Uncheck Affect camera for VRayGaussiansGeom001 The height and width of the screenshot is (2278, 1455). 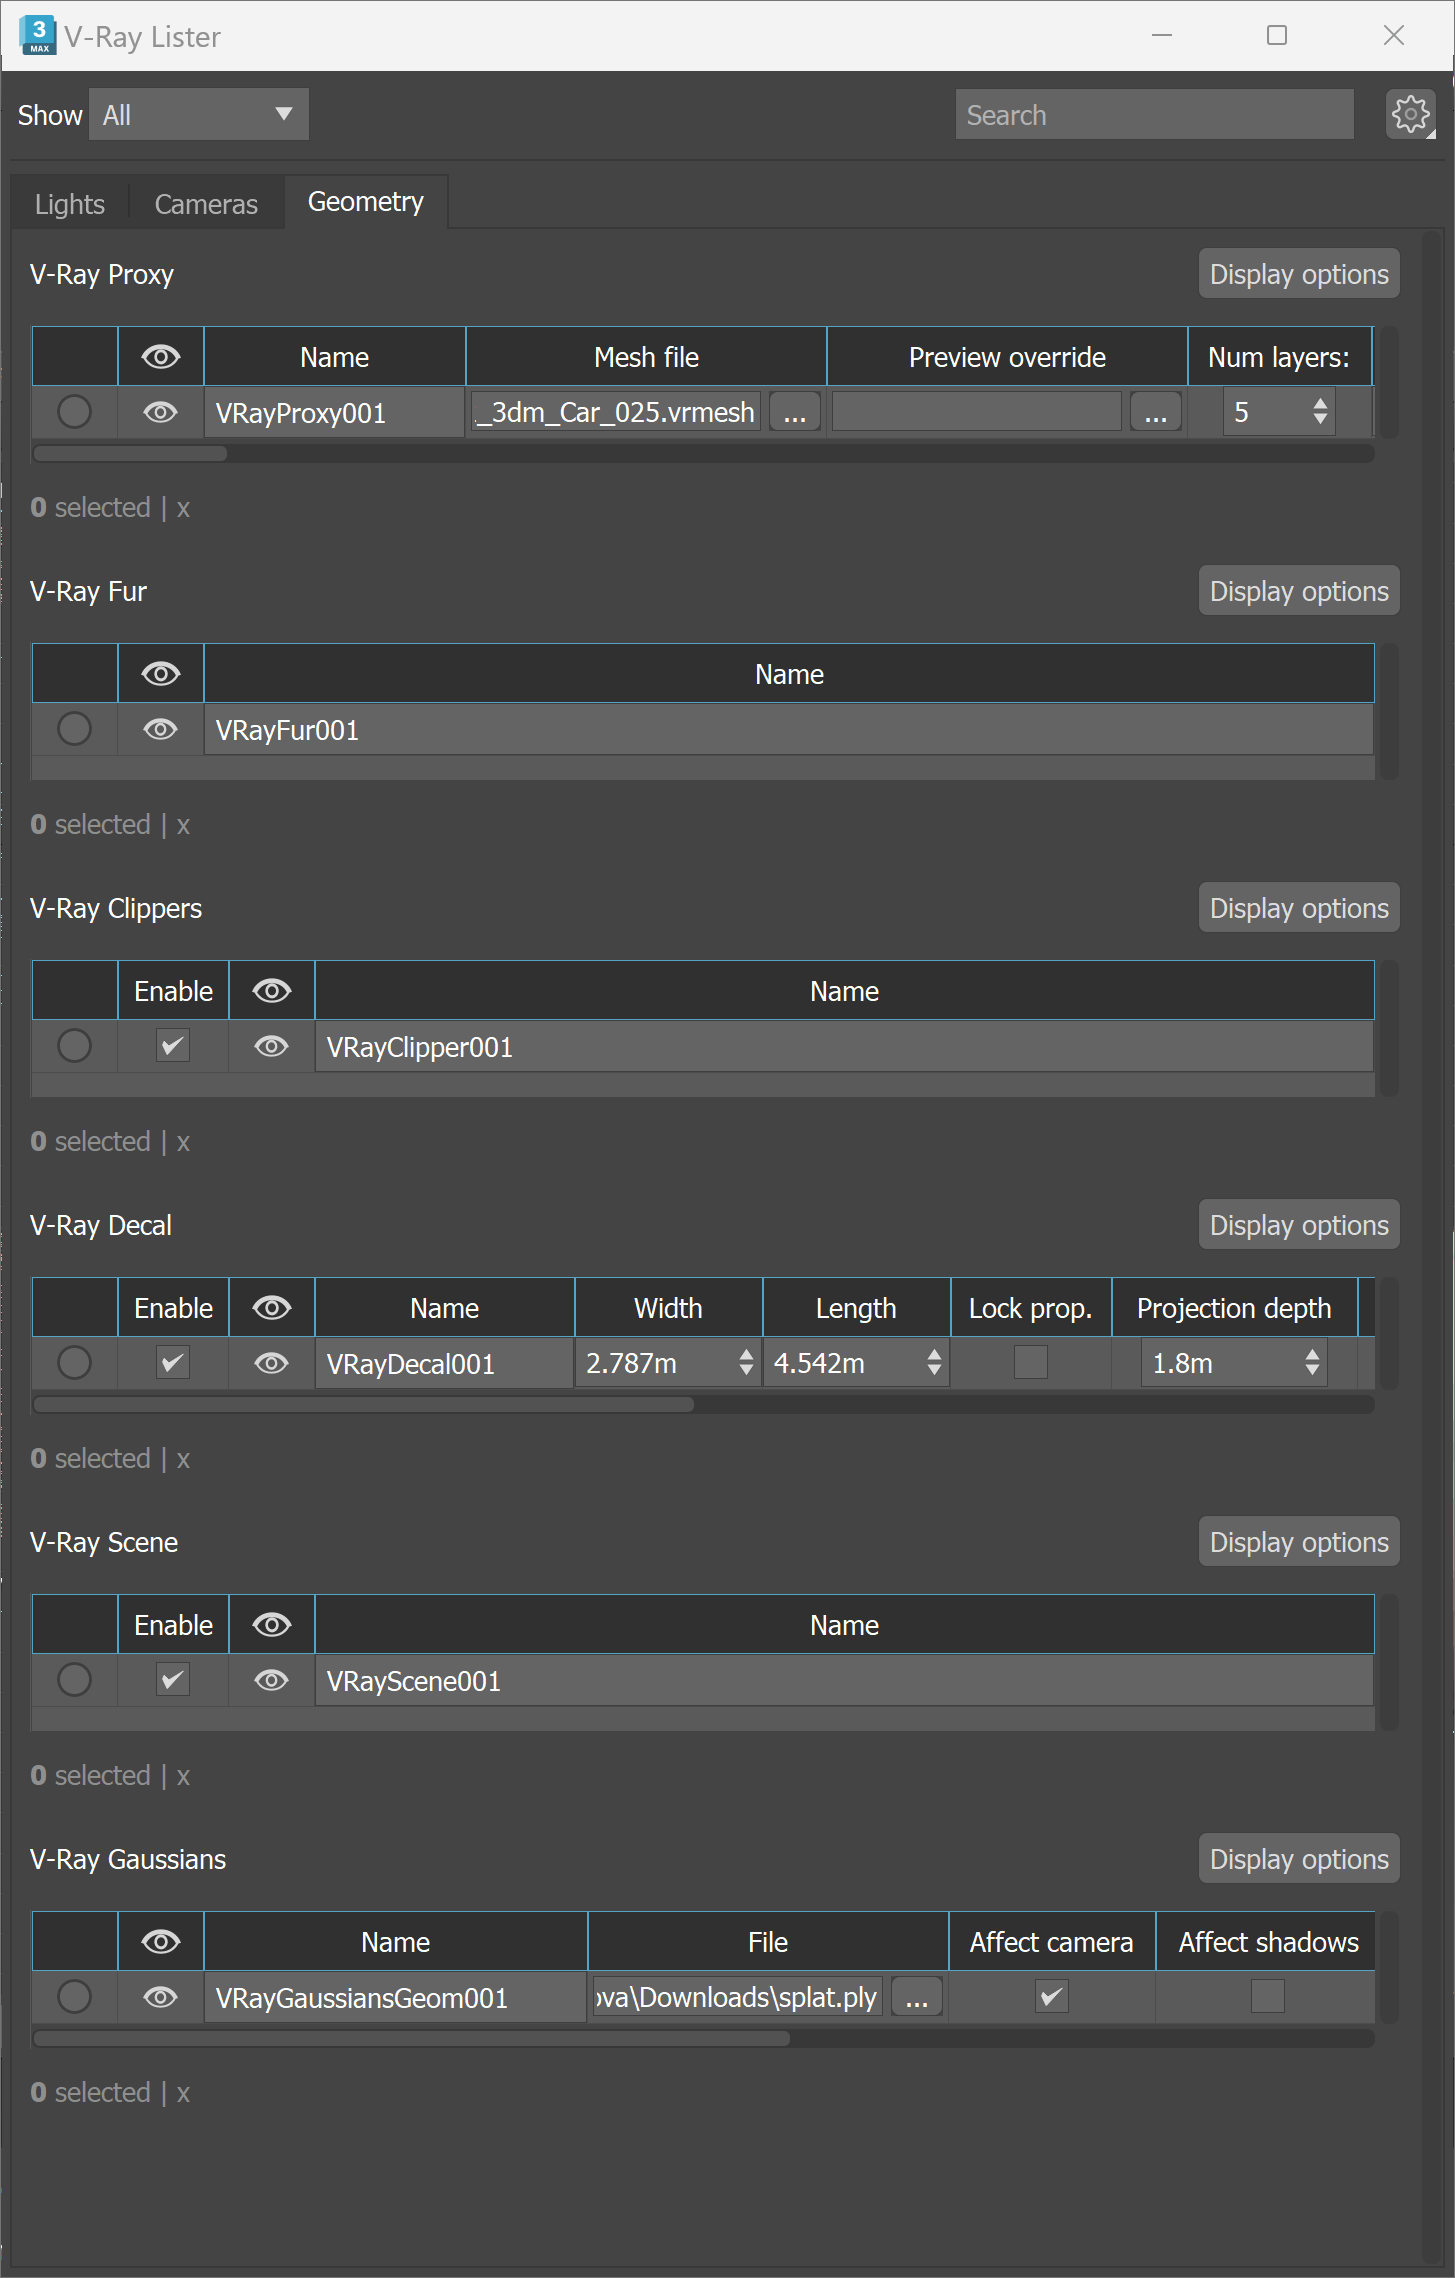point(1052,1997)
